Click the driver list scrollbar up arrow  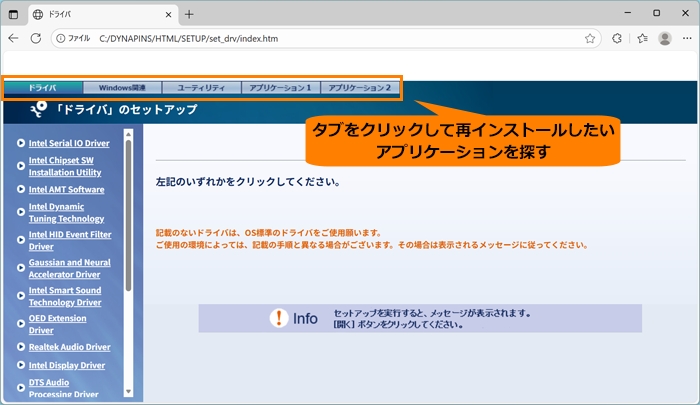click(129, 134)
